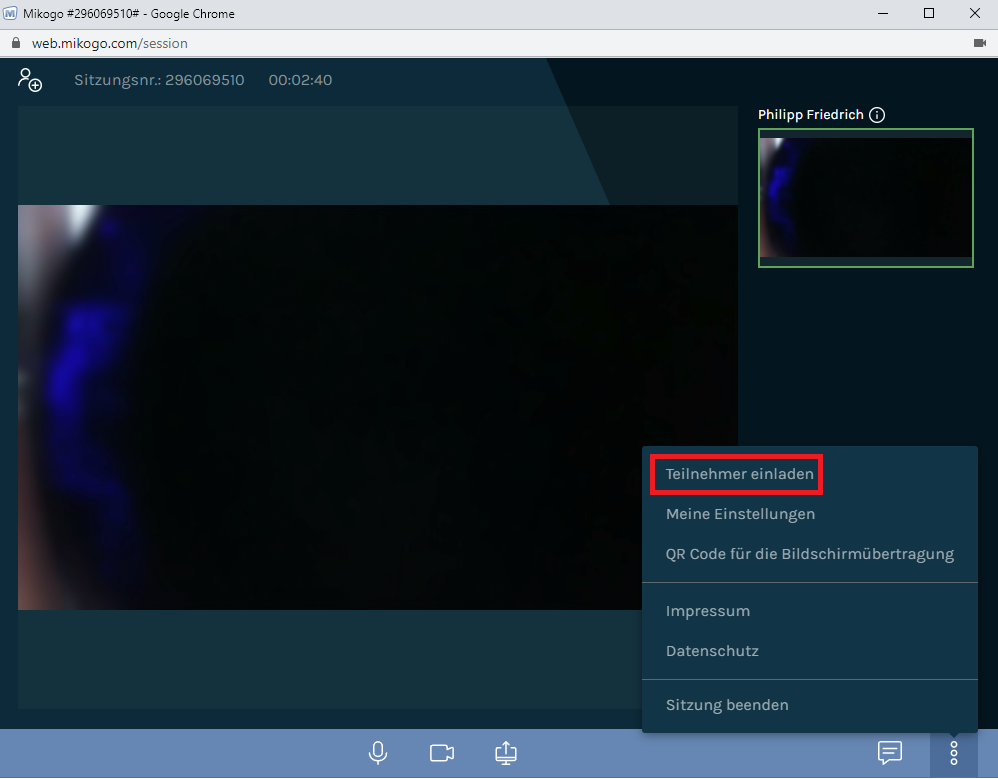Toggle the webcam video
Screen dimensions: 998x779
(442, 753)
